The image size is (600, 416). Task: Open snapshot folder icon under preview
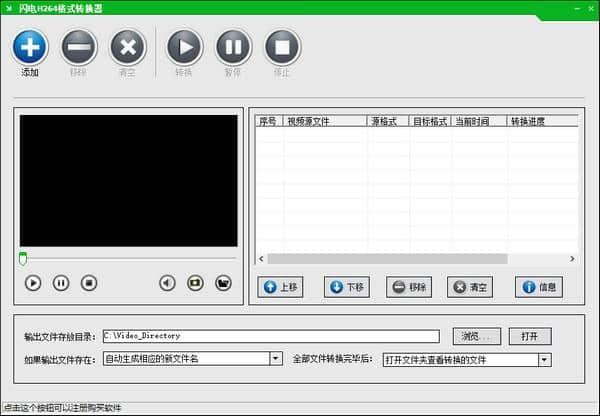pyautogui.click(x=223, y=283)
